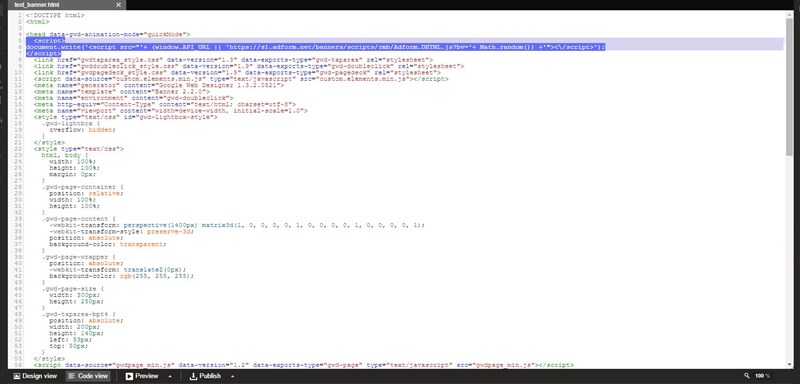This screenshot has width=800, height=384.
Task: Click the rgb(255, 255, 255) color value
Action: pos(157,276)
